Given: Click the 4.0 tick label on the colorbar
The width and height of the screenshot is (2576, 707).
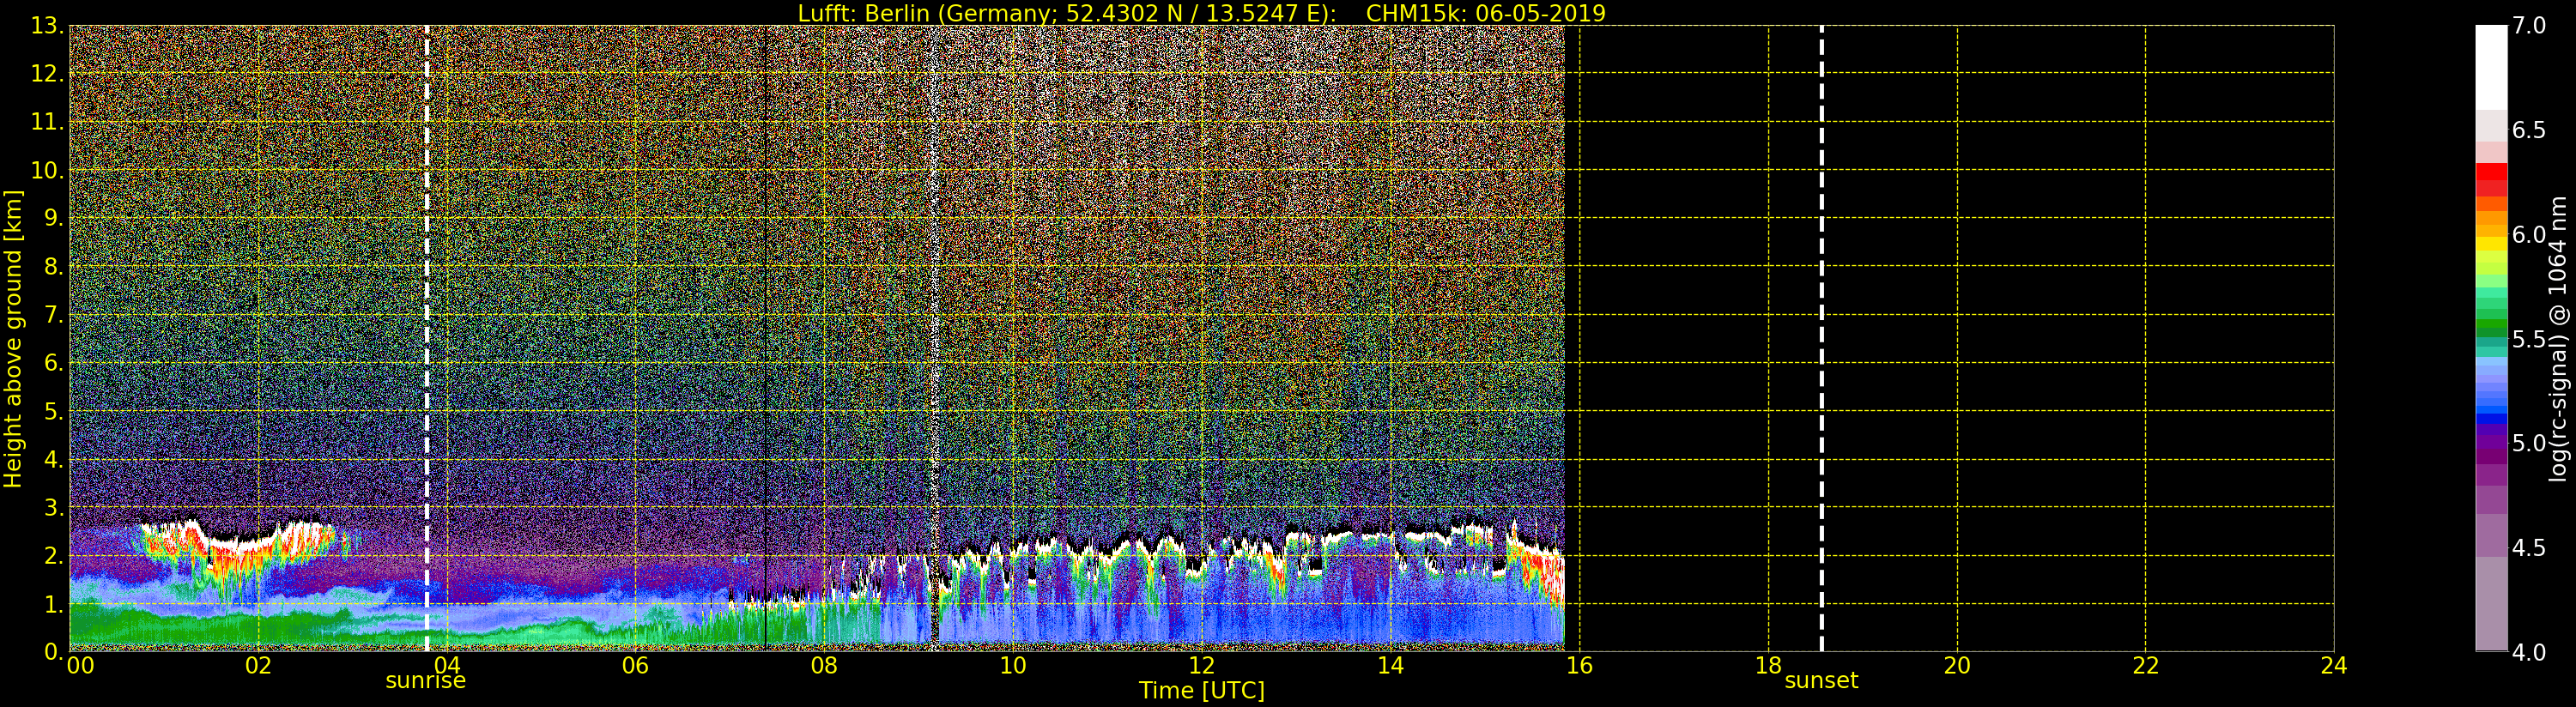Looking at the screenshot, I should point(2529,652).
